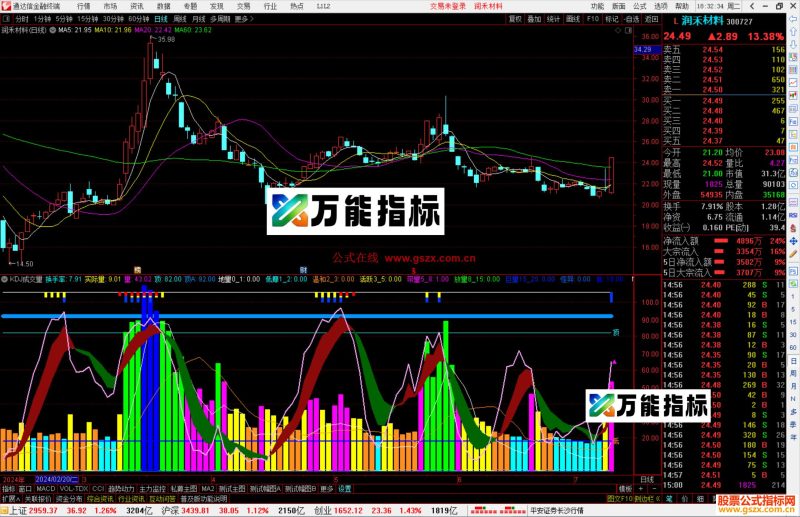Click the 交易未登录 login link

(448, 6)
